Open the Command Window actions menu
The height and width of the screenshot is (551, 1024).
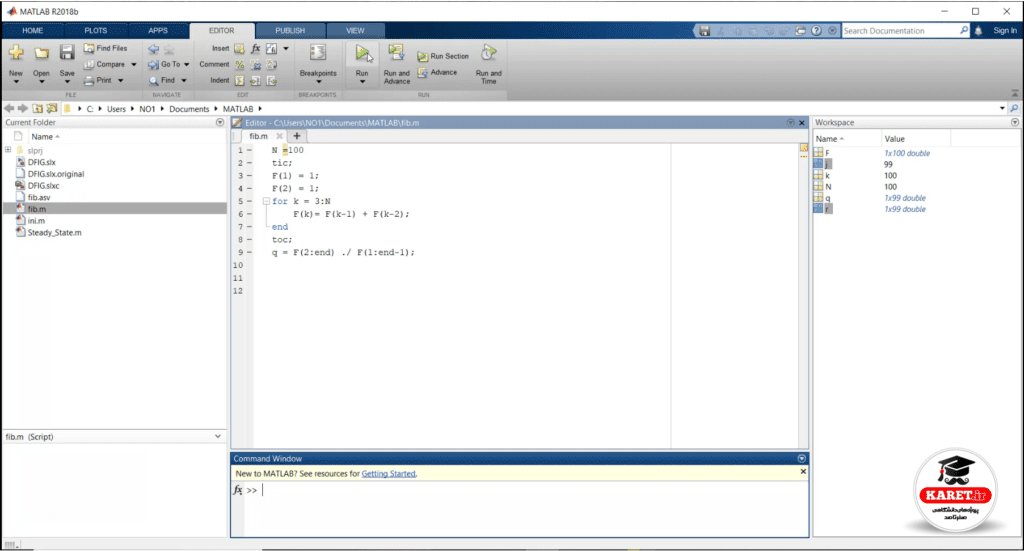tap(802, 458)
